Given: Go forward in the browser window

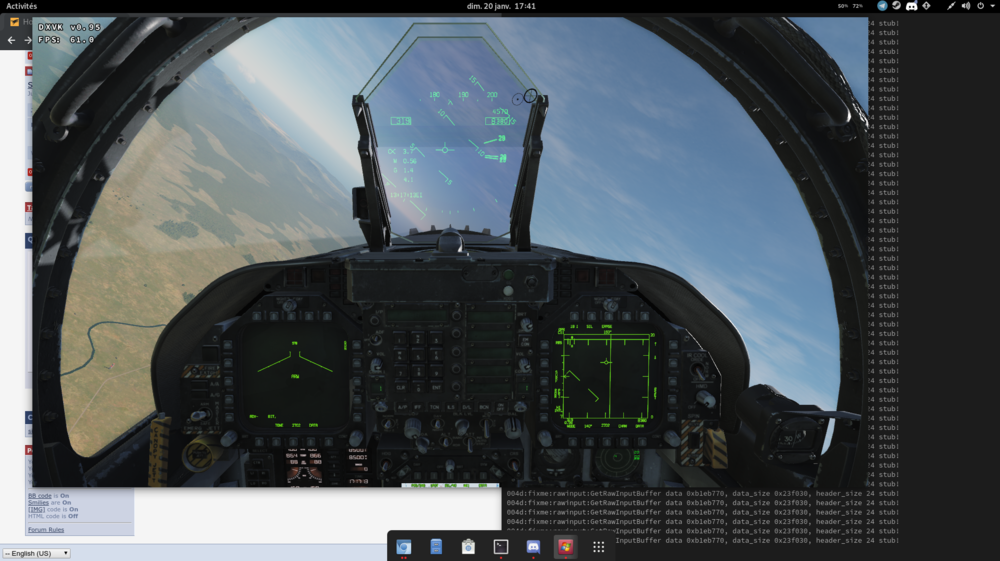Looking at the screenshot, I should point(27,40).
